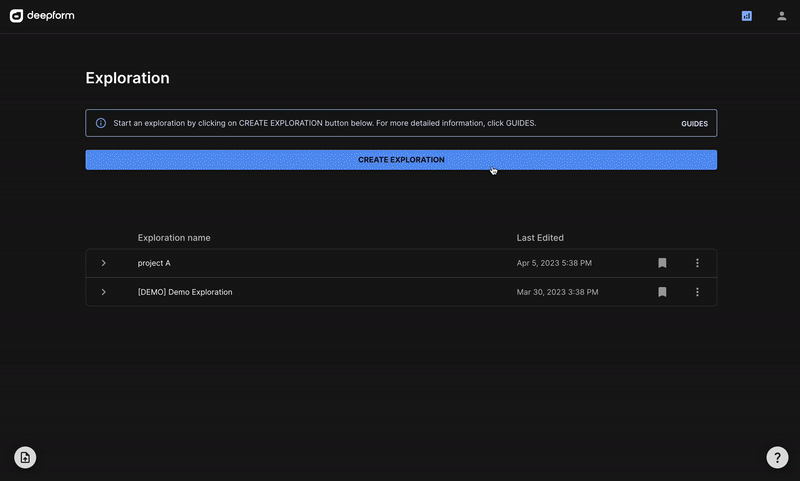Viewport: 800px width, 481px height.
Task: Click the Apr 5, 2023 date entry
Action: tap(554, 263)
